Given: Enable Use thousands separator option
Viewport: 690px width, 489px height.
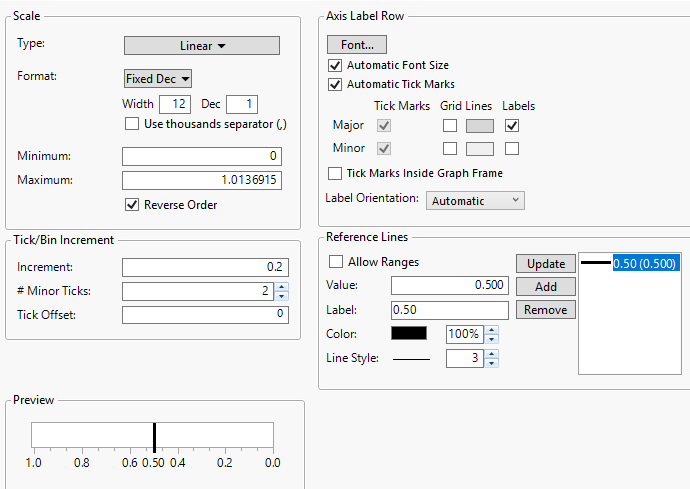Looking at the screenshot, I should click(x=132, y=124).
